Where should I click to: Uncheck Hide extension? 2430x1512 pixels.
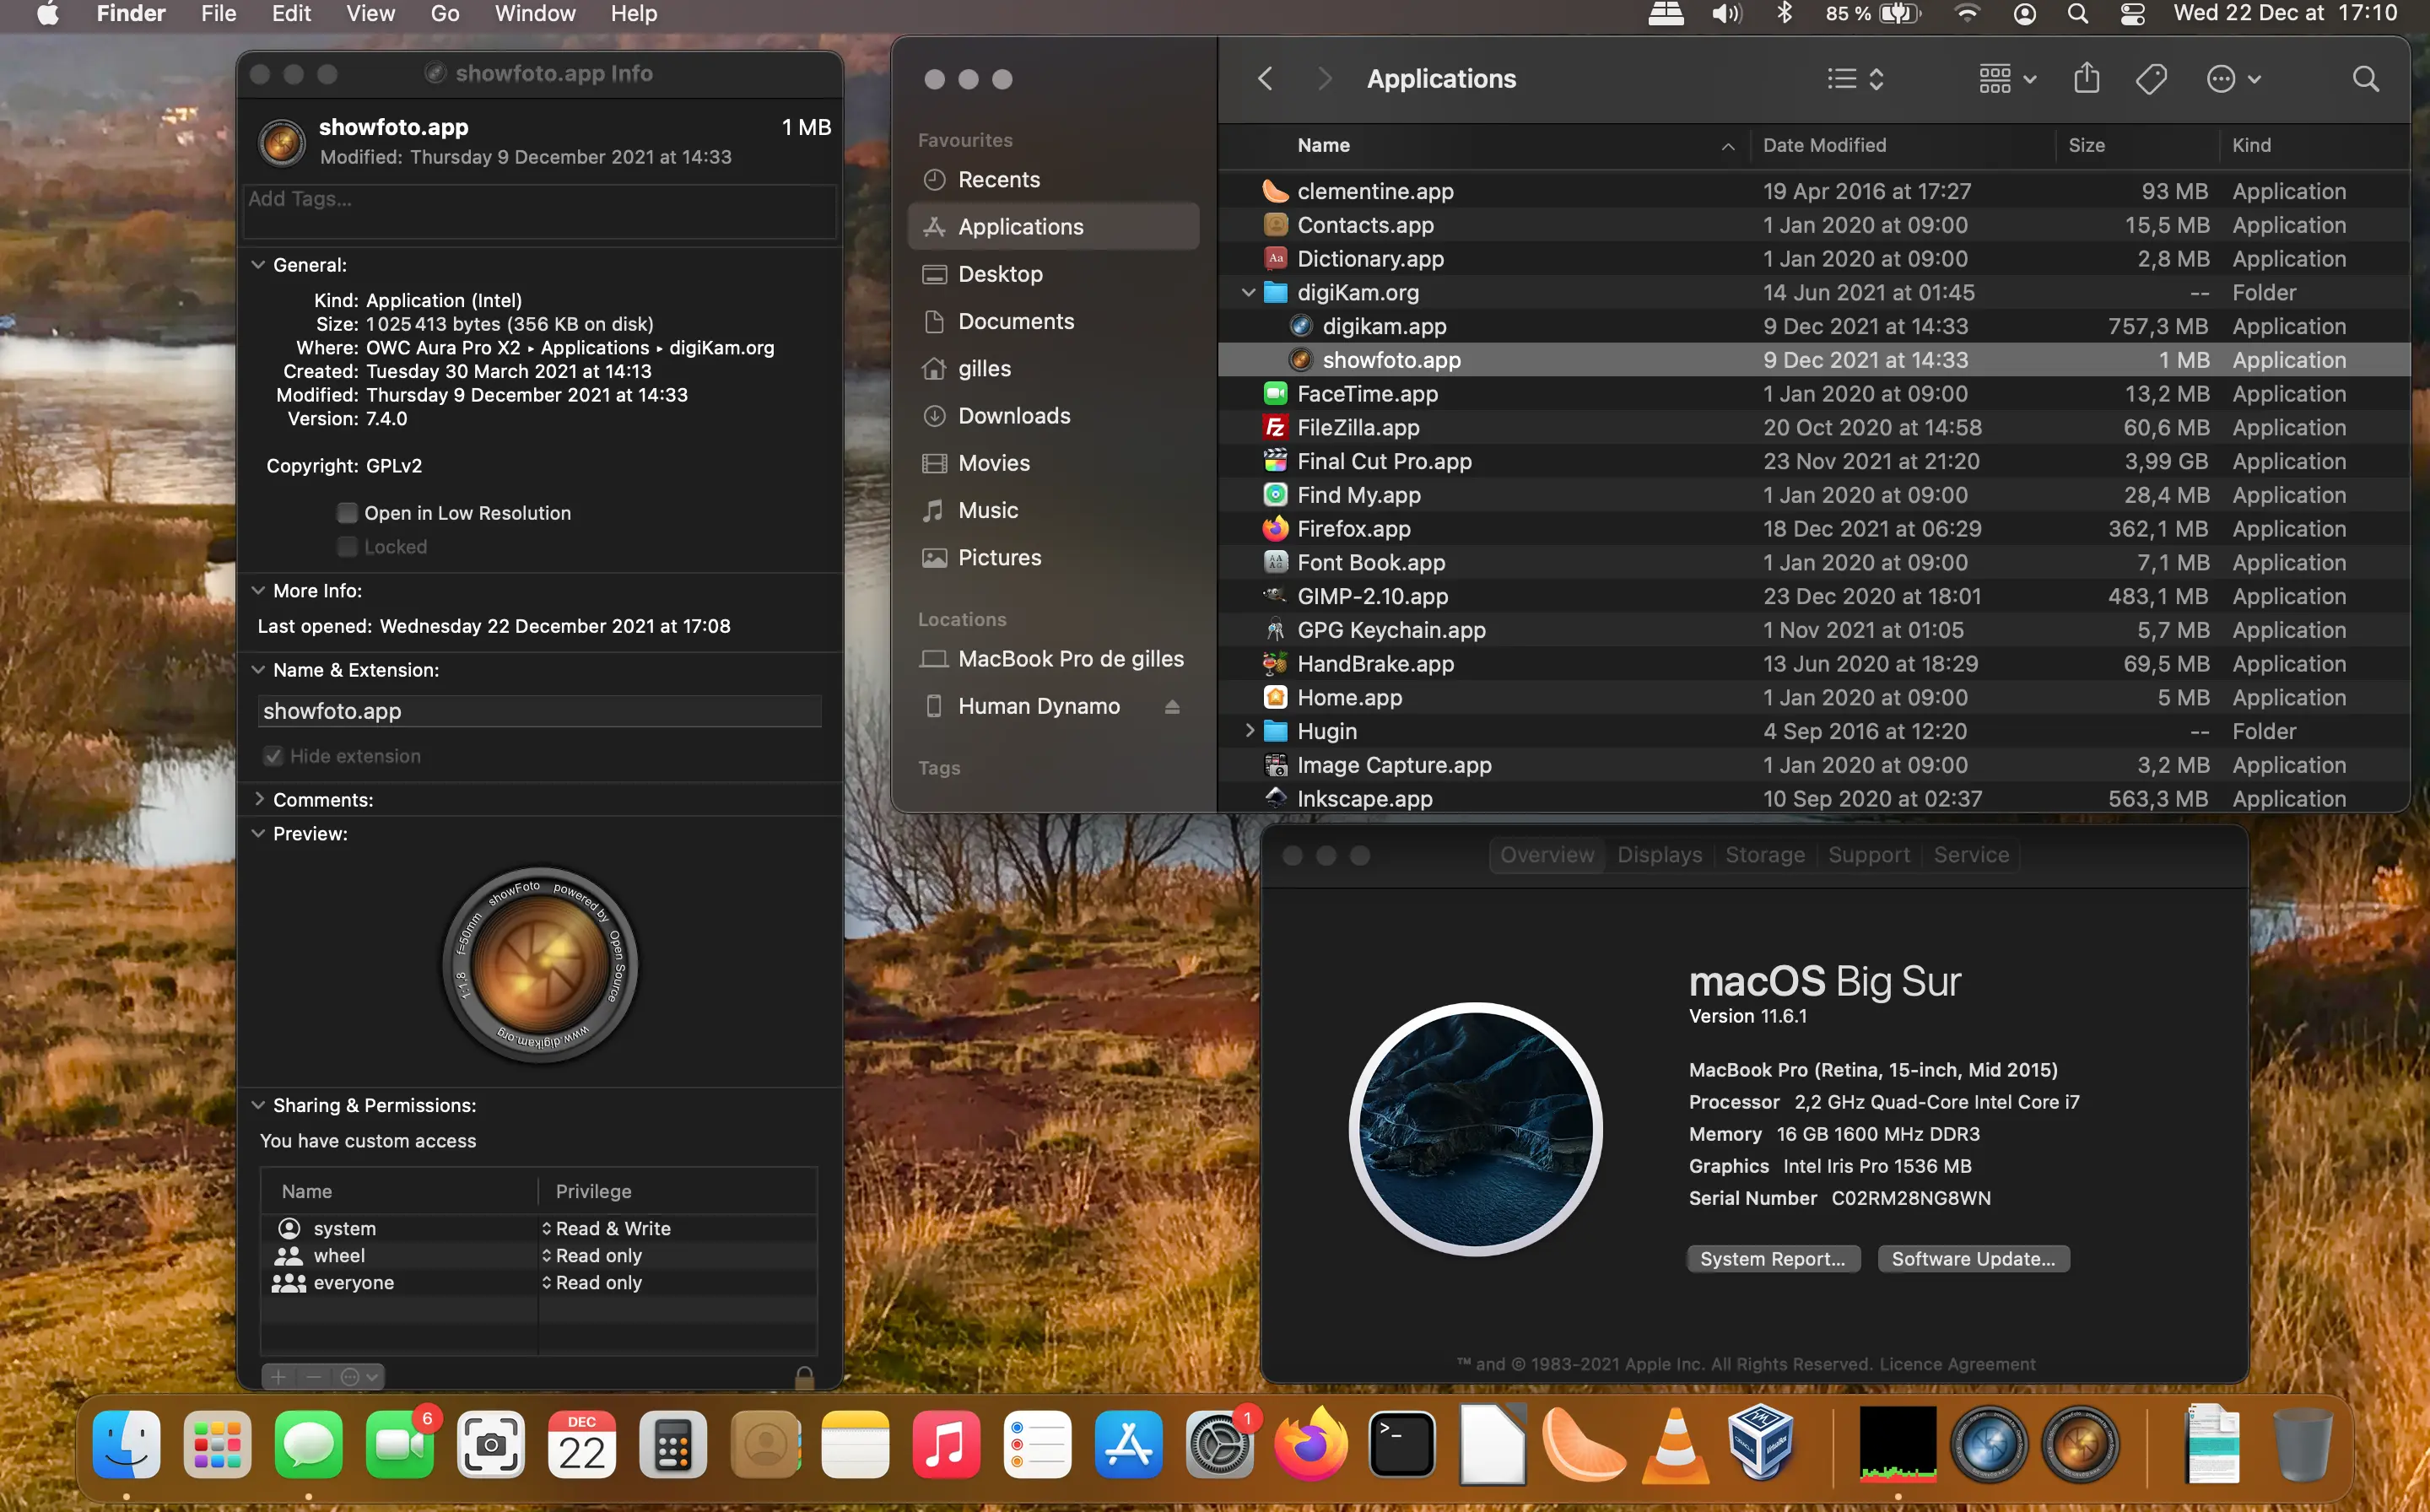point(273,756)
